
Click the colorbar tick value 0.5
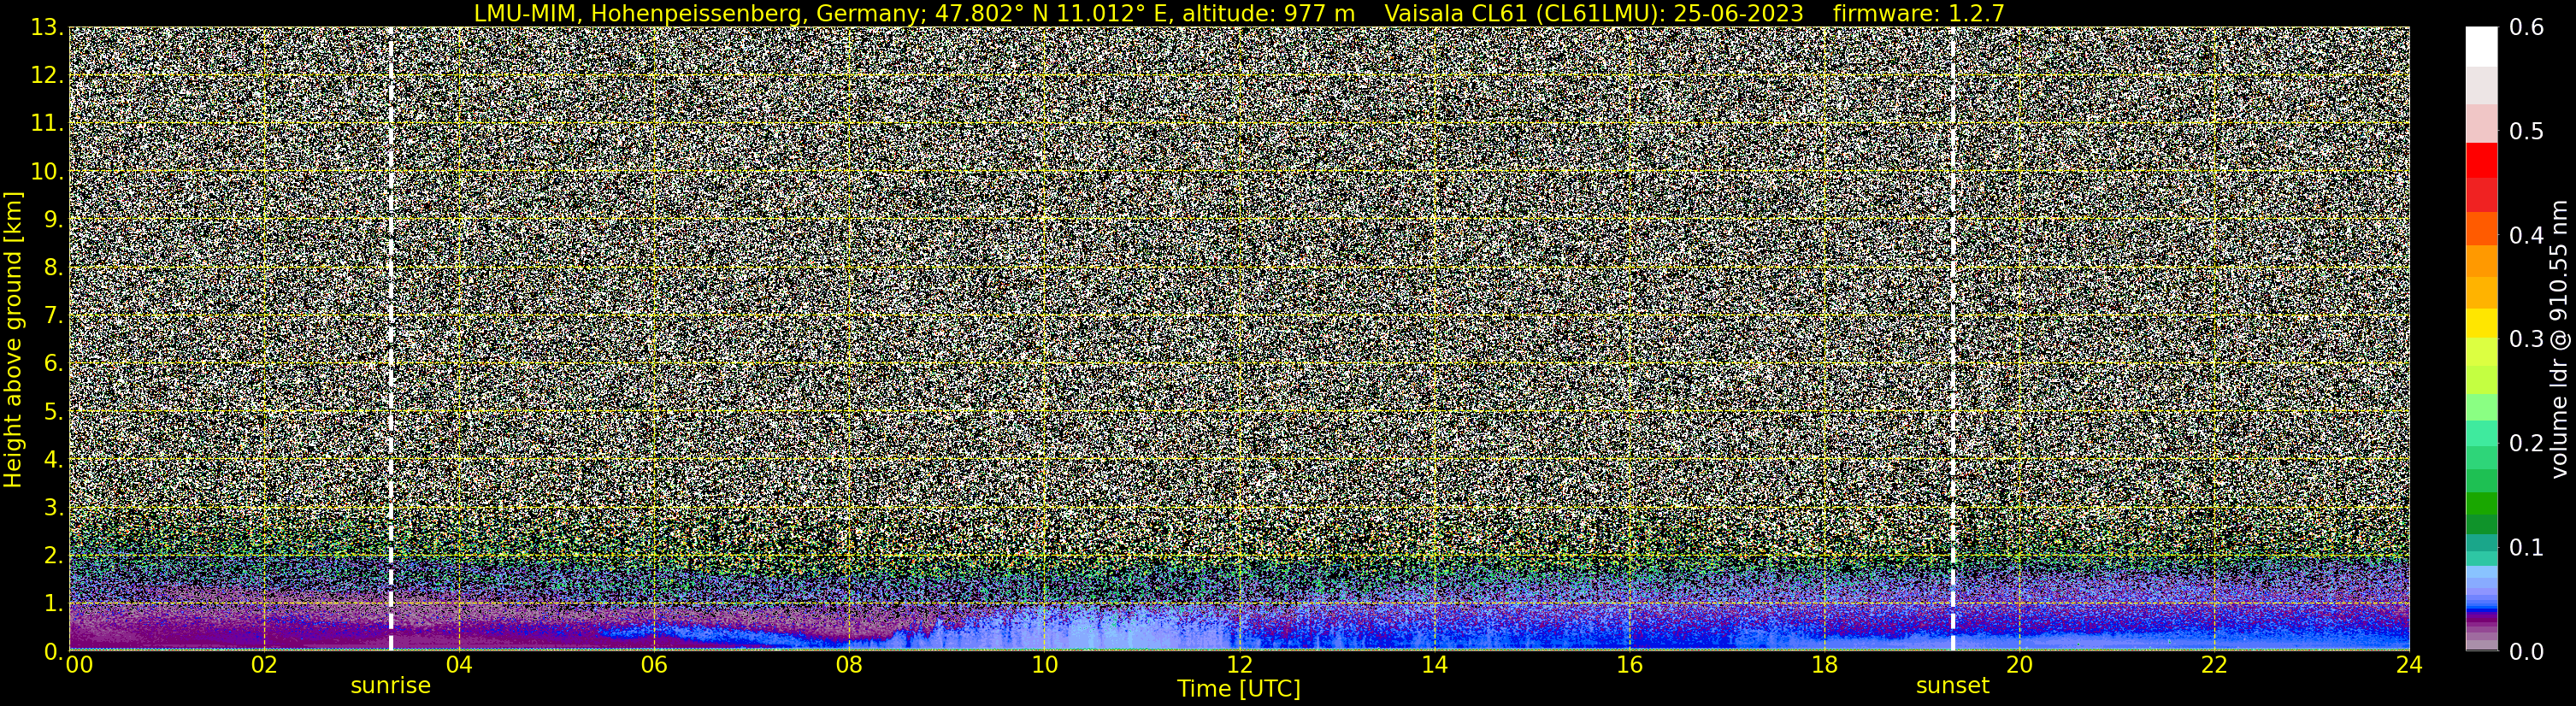[x=2526, y=132]
